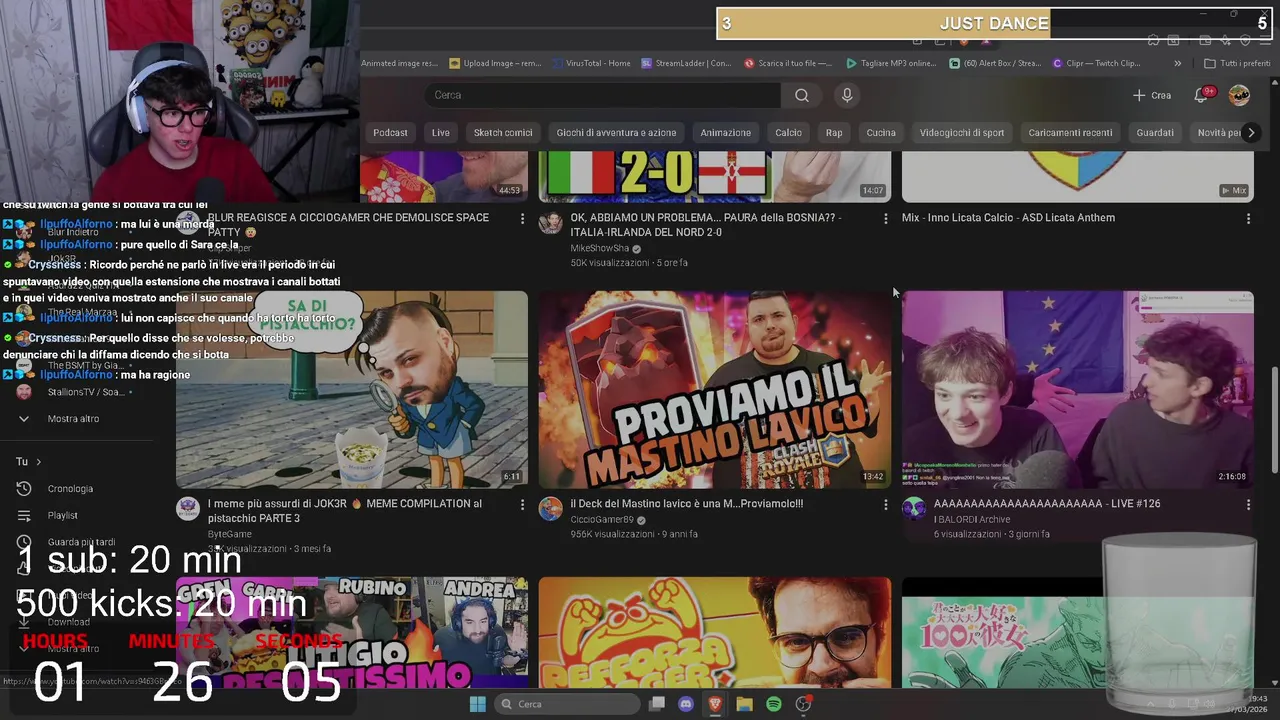The width and height of the screenshot is (1280, 720).
Task: Open Discord from taskbar
Action: (686, 704)
